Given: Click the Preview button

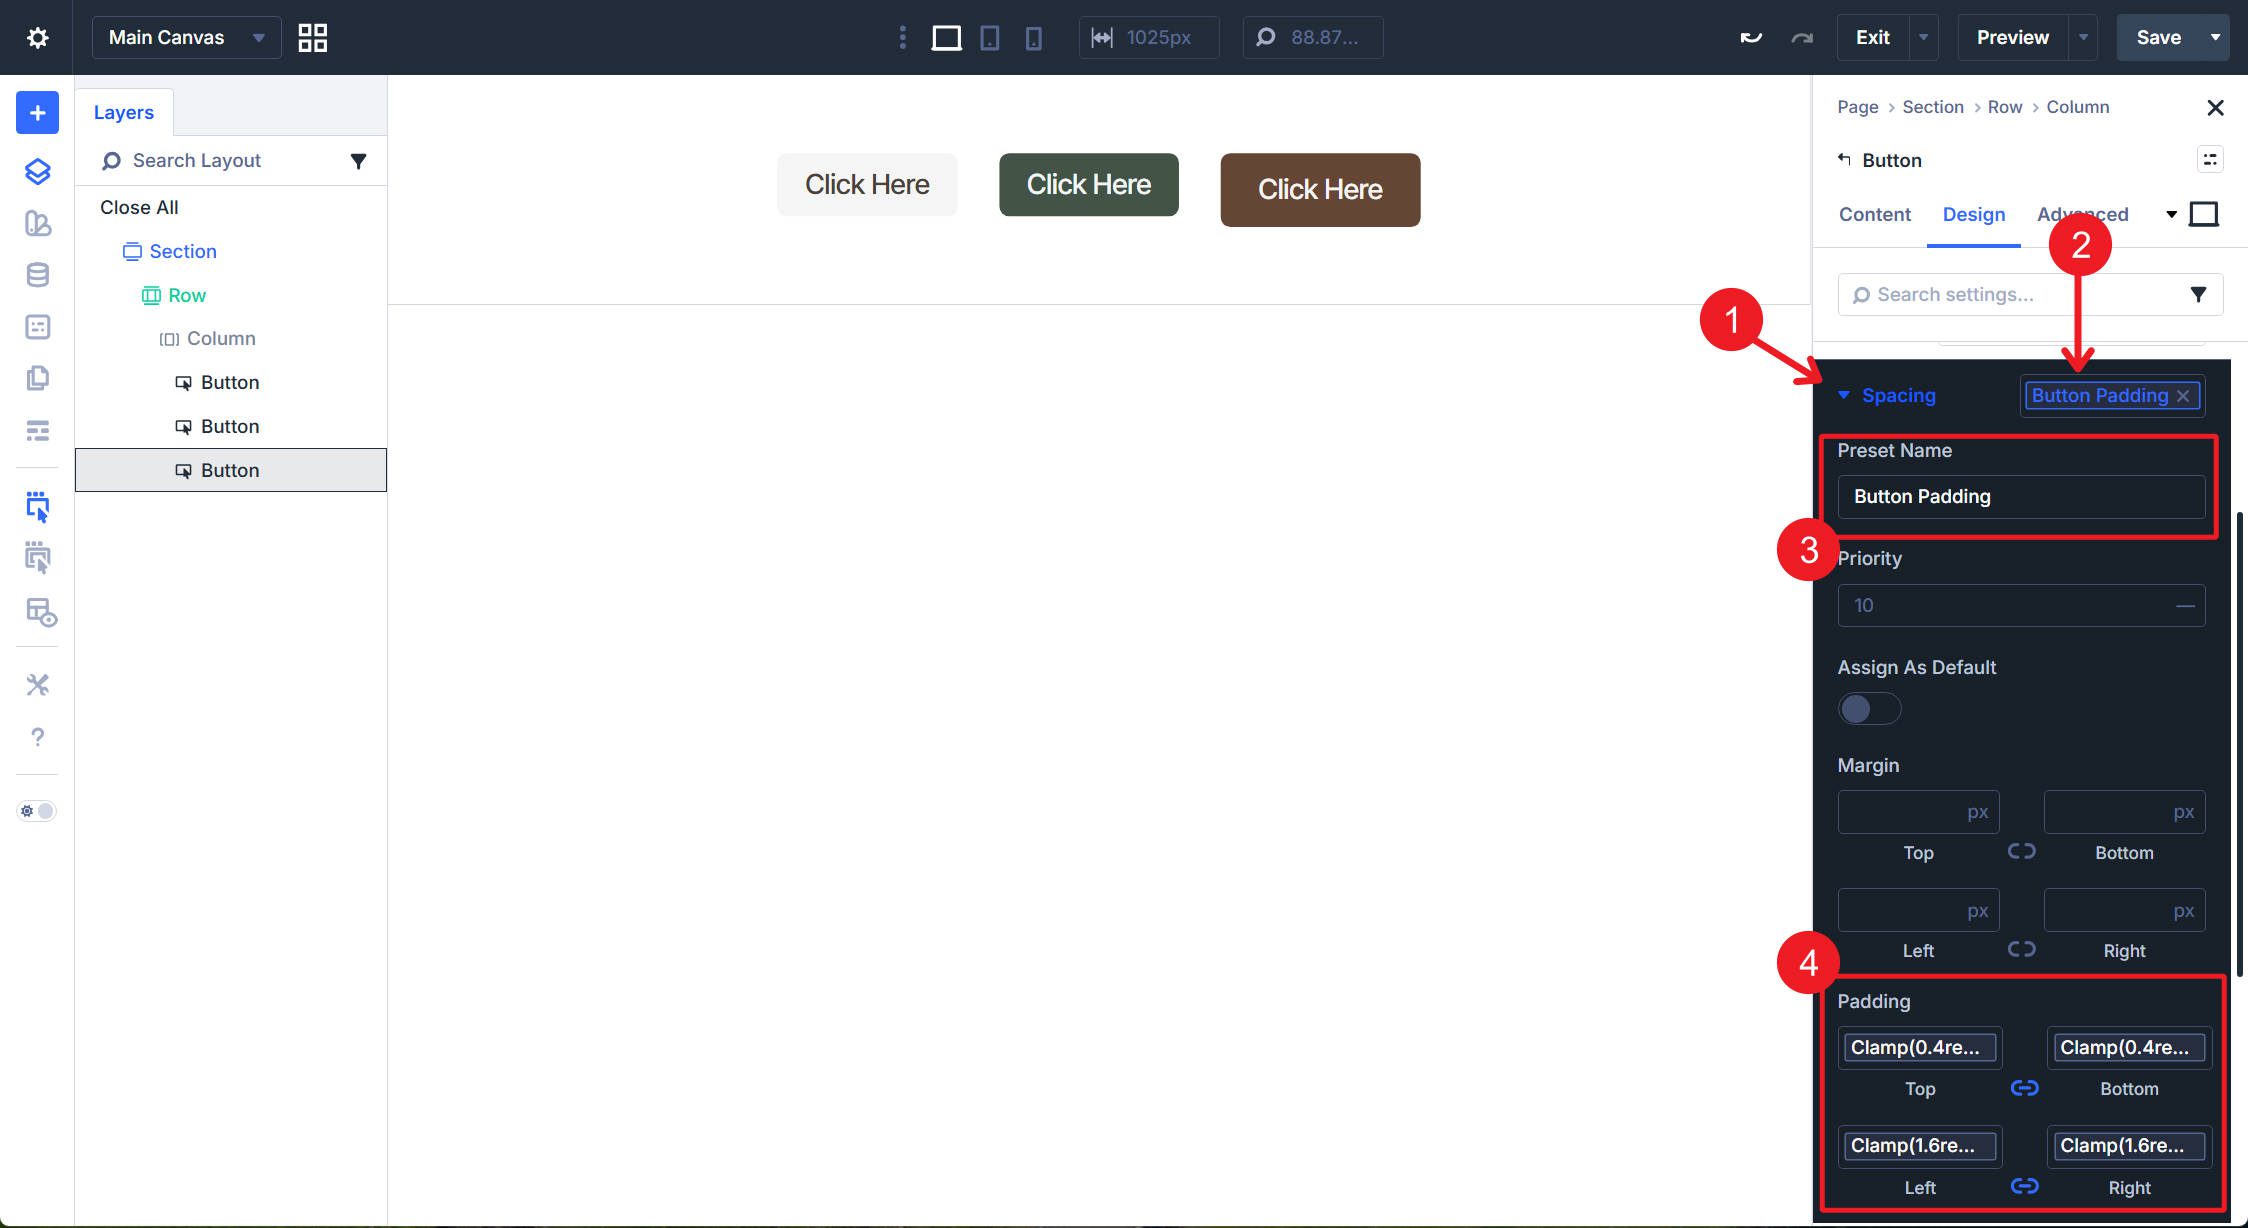Looking at the screenshot, I should click(2010, 37).
